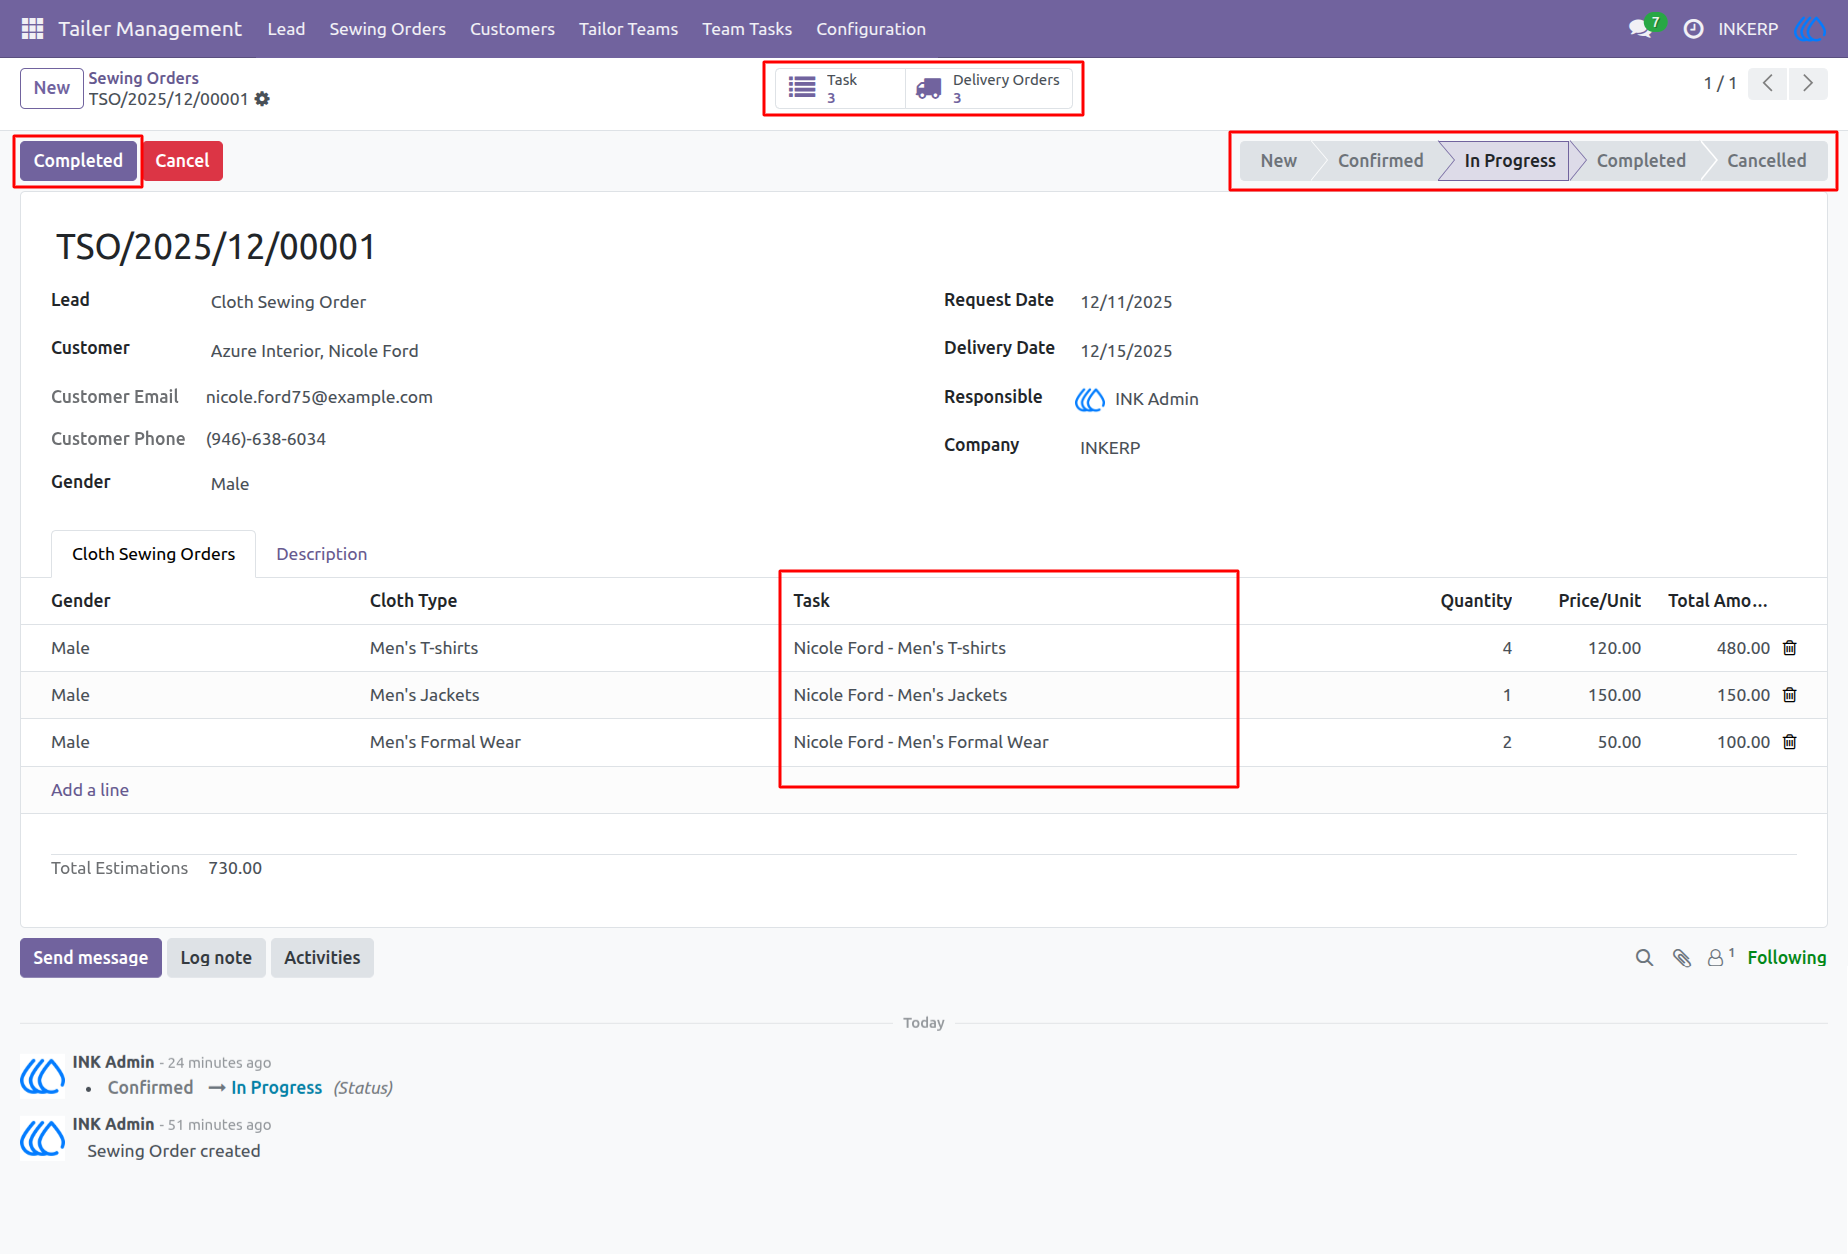
Task: Go to the next record arrow
Action: pyautogui.click(x=1808, y=84)
